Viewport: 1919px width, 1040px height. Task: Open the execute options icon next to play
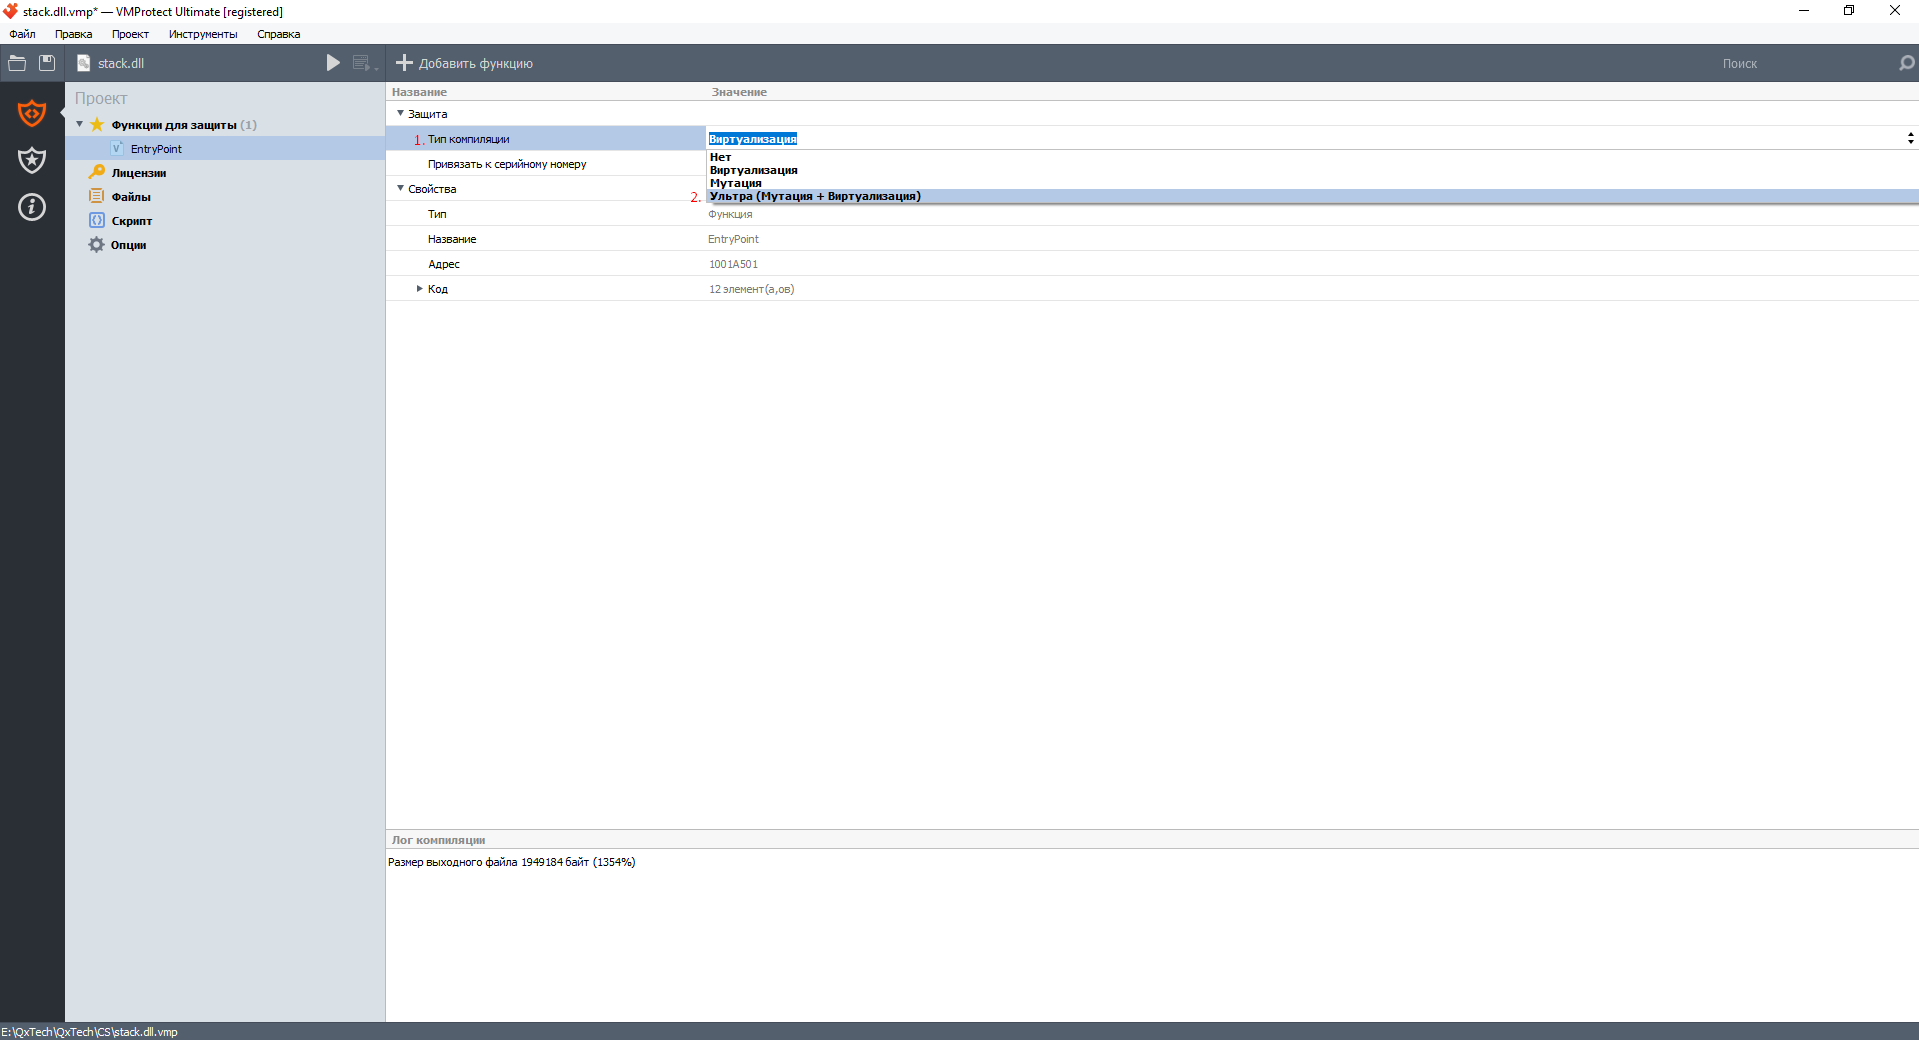[x=364, y=63]
